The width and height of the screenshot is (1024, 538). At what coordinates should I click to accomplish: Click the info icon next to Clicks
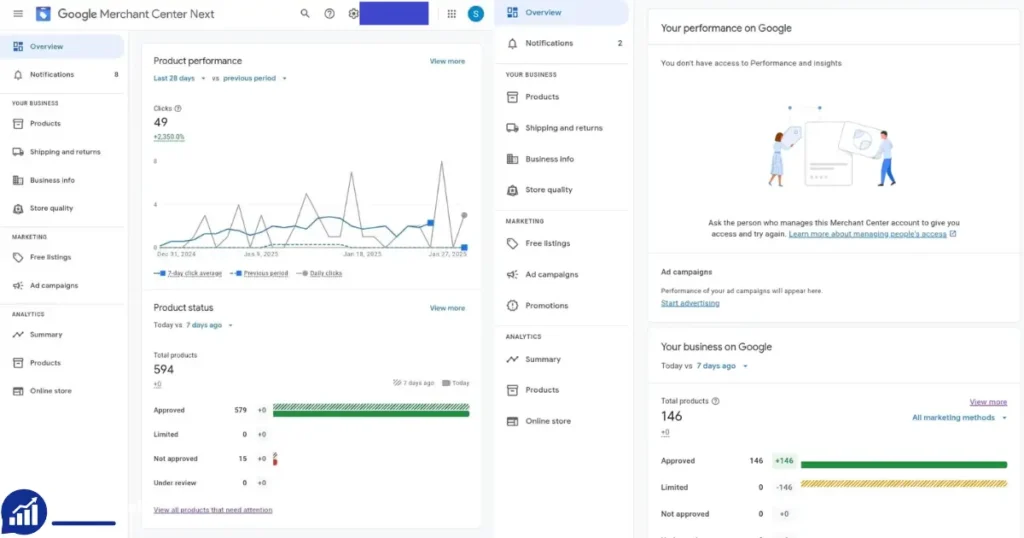click(x=178, y=108)
